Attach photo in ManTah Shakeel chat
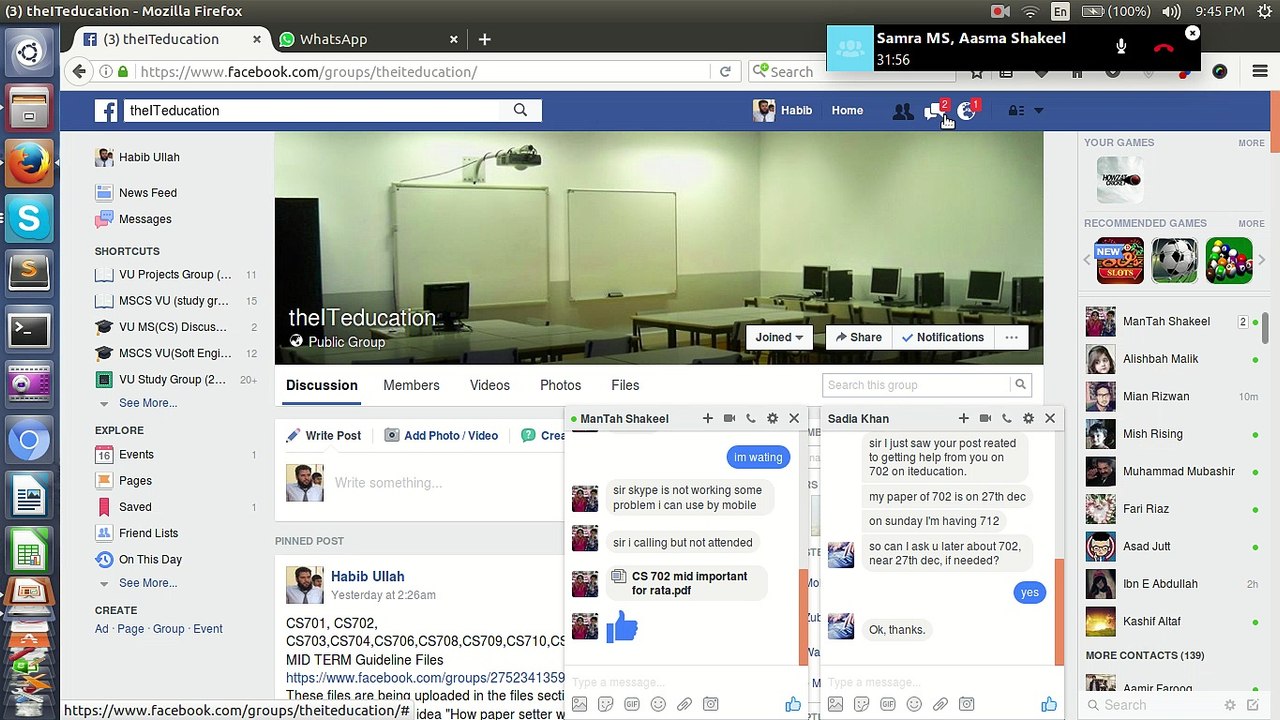1280x720 pixels. tap(579, 704)
